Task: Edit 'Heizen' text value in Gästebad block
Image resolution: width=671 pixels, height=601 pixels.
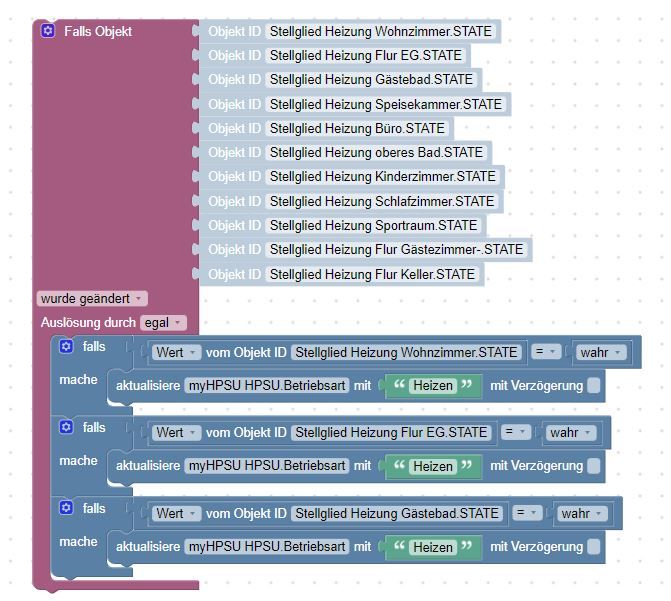Action: coord(433,547)
